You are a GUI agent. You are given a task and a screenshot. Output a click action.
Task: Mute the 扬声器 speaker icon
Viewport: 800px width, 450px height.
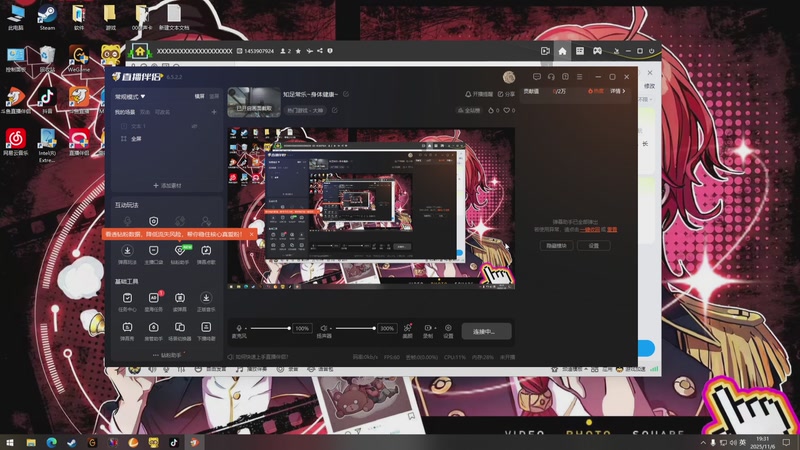(323, 328)
